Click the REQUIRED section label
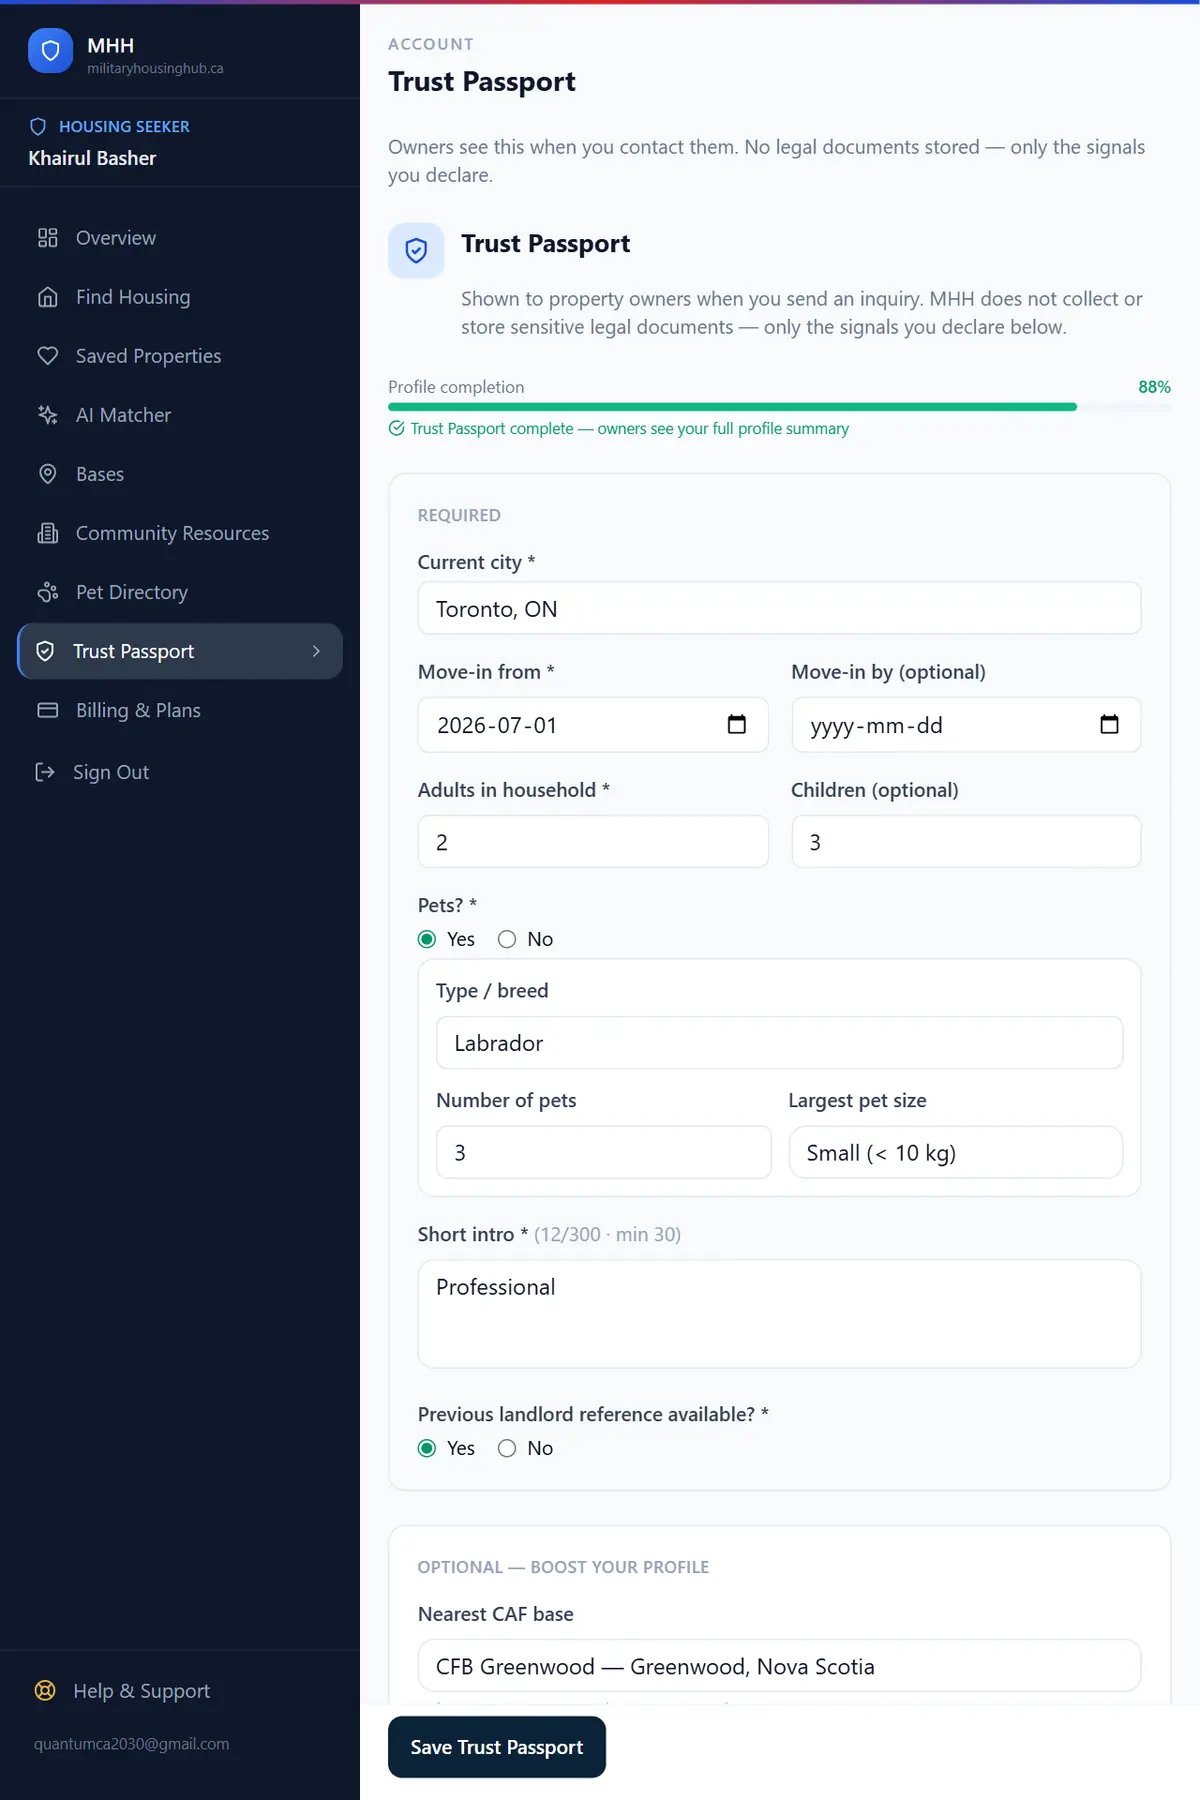The height and width of the screenshot is (1800, 1200). click(459, 515)
